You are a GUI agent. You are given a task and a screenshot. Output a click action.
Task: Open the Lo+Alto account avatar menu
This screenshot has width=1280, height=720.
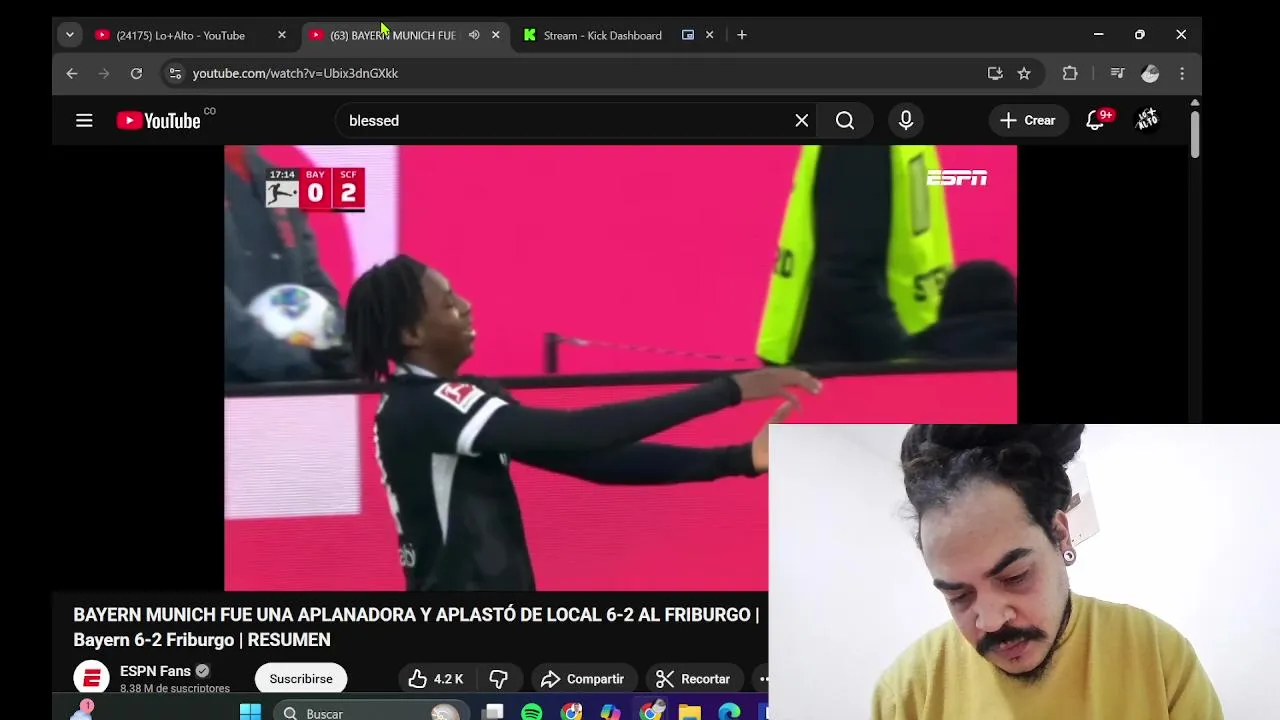[1147, 120]
